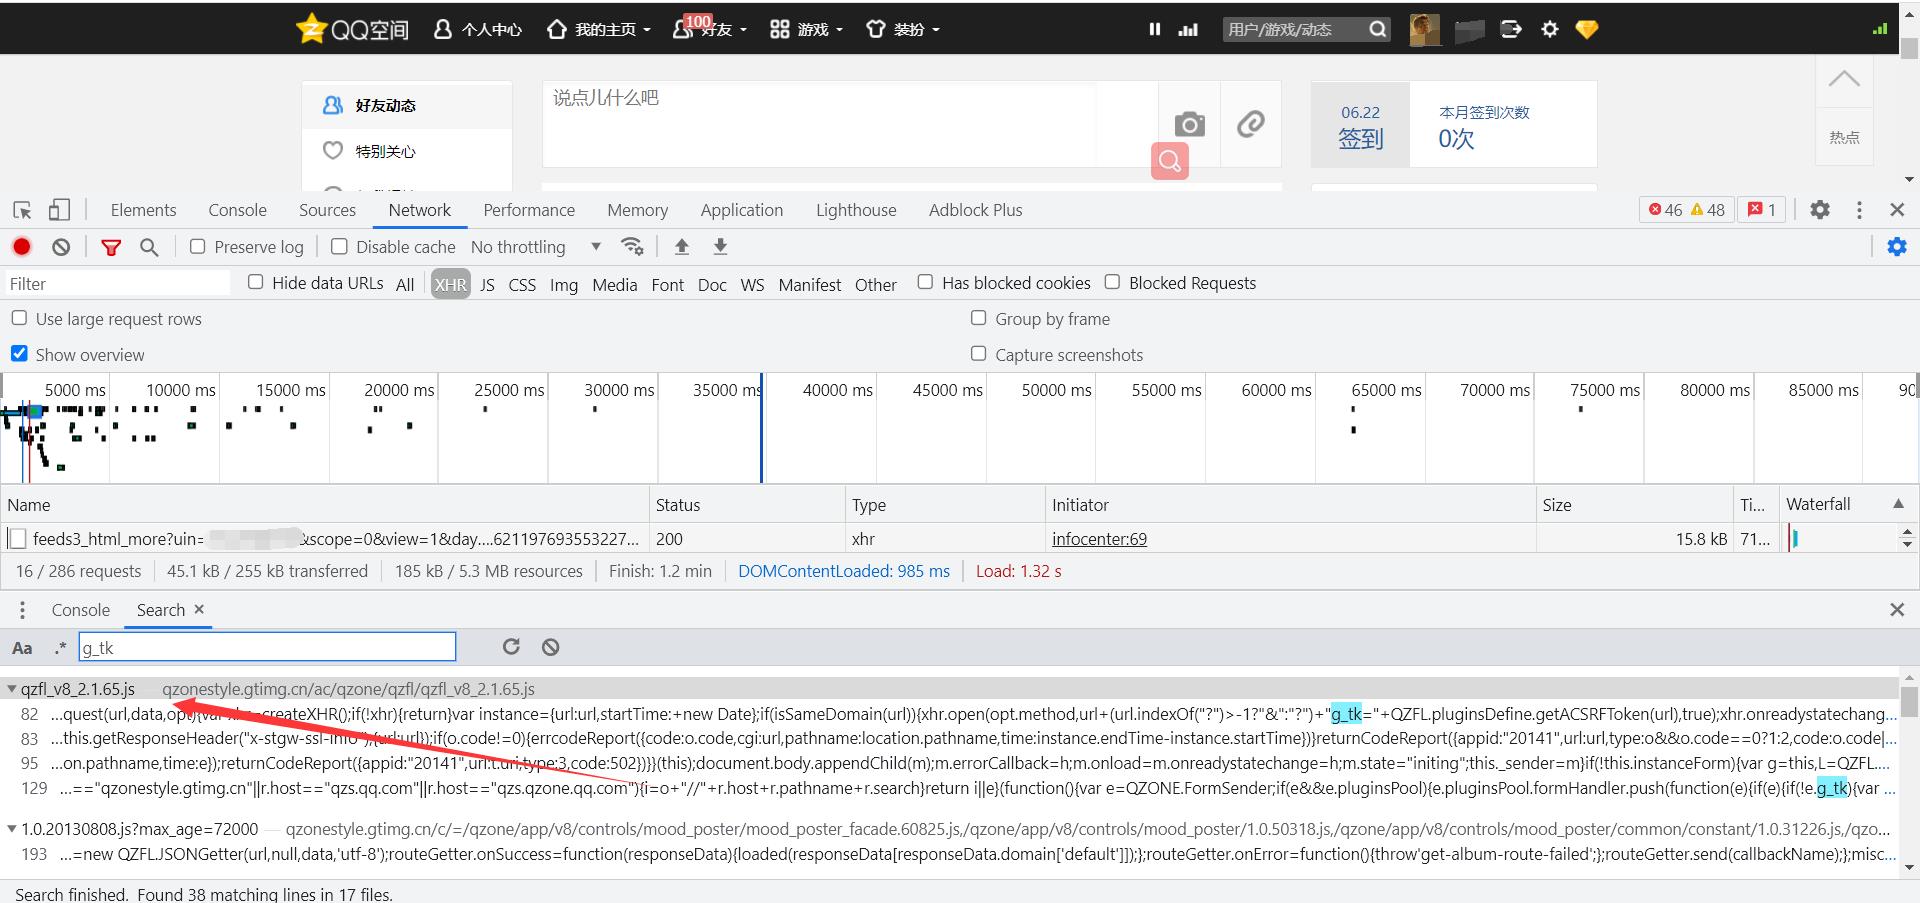Check Has blocked cookies

click(925, 282)
